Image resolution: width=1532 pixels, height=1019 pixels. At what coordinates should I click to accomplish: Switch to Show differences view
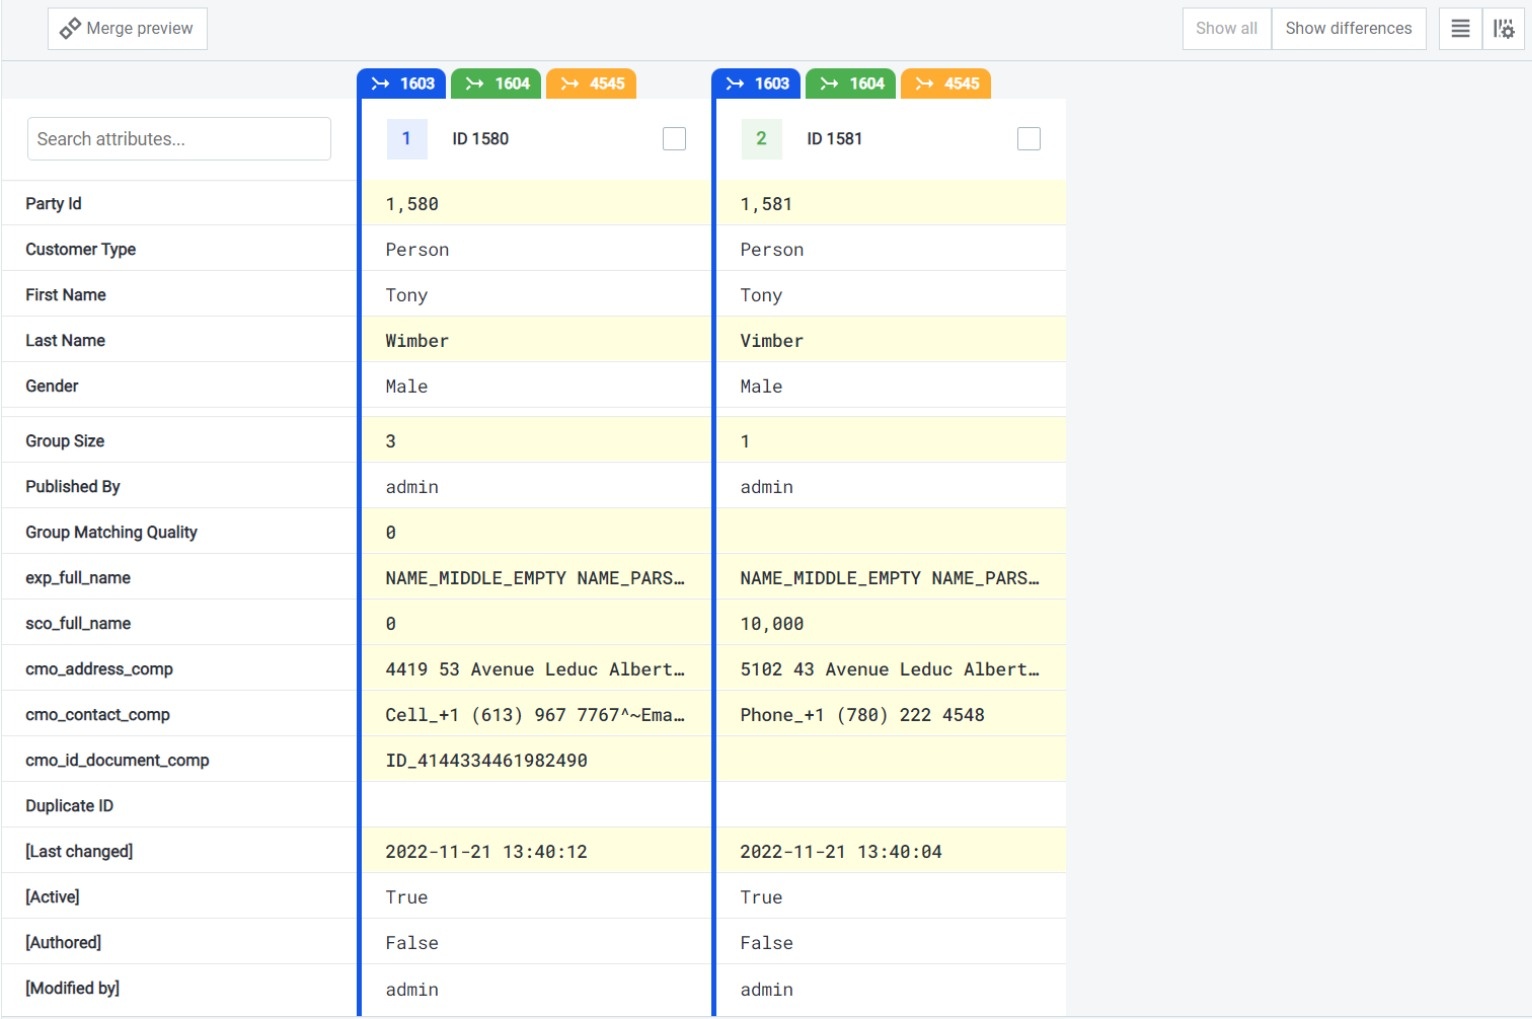(x=1348, y=29)
